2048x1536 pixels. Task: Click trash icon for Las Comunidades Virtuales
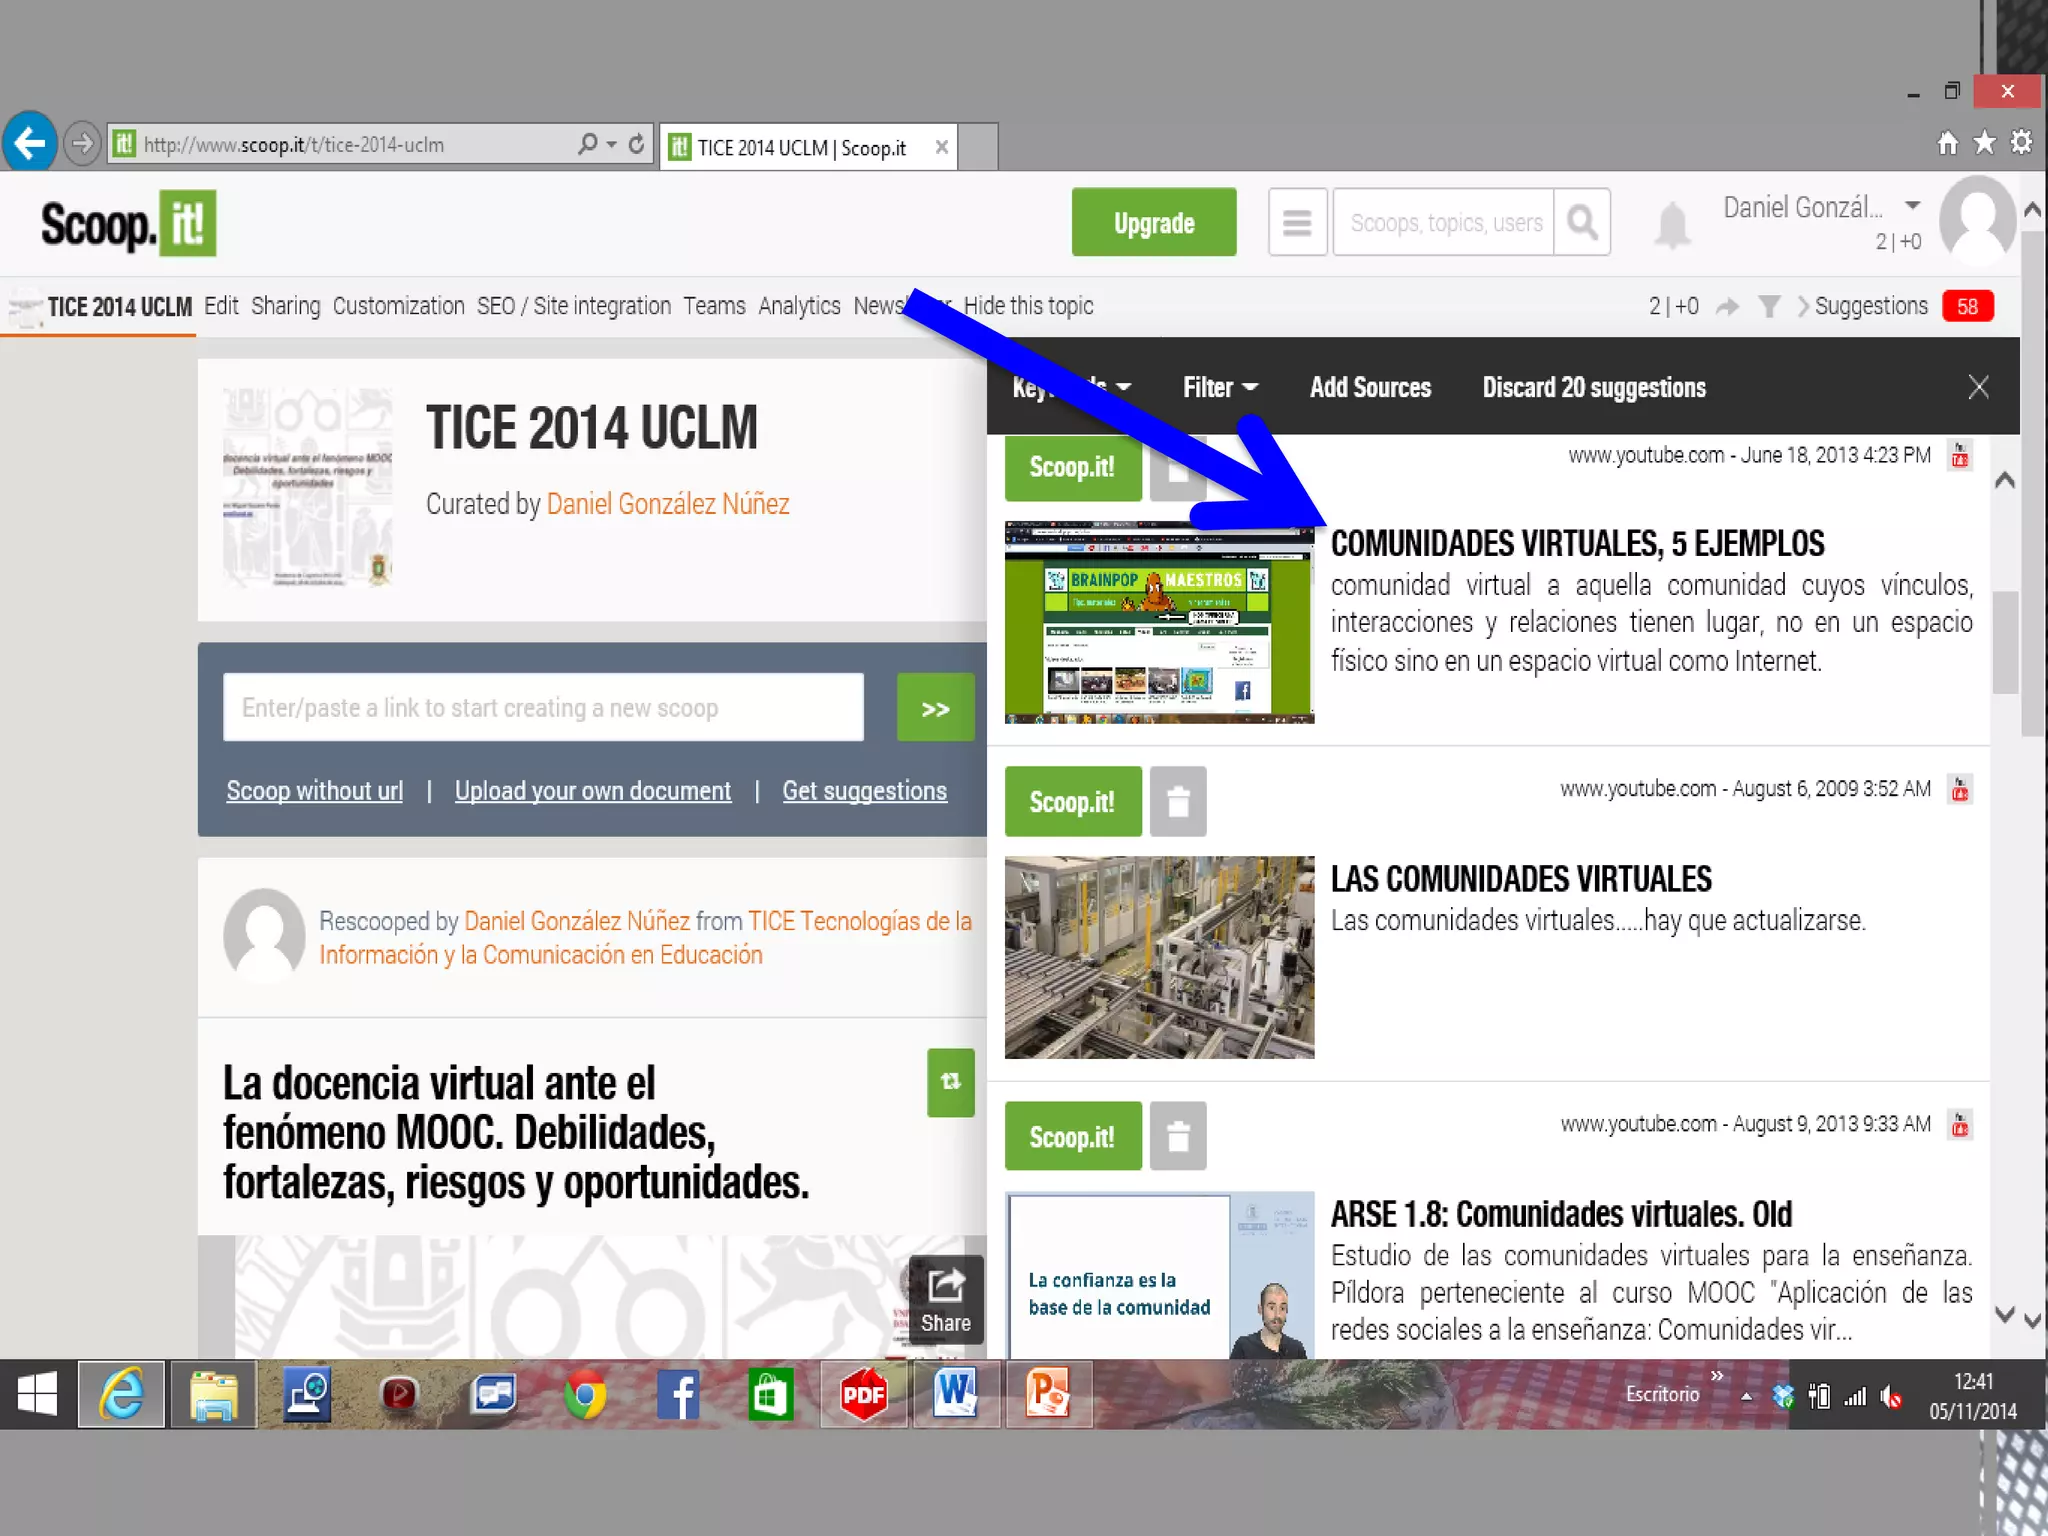tap(1178, 801)
